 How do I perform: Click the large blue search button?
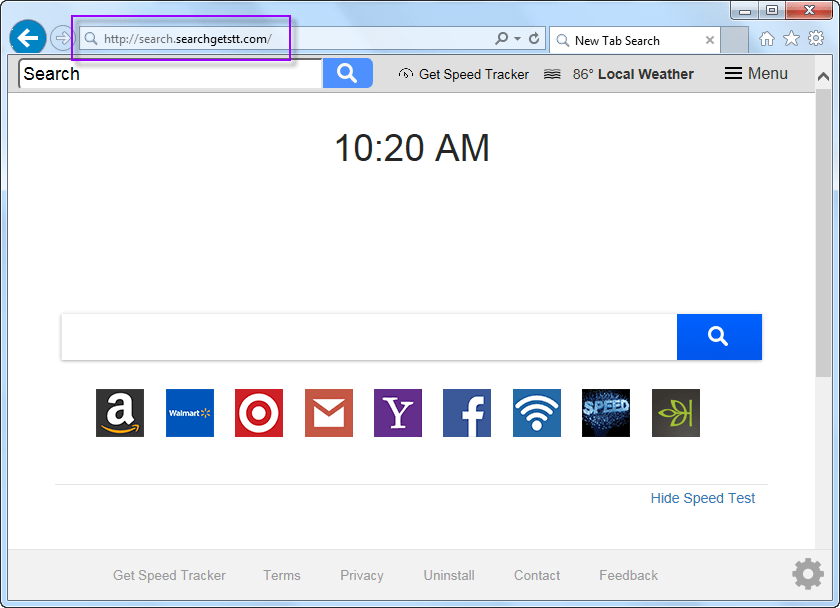coord(719,337)
